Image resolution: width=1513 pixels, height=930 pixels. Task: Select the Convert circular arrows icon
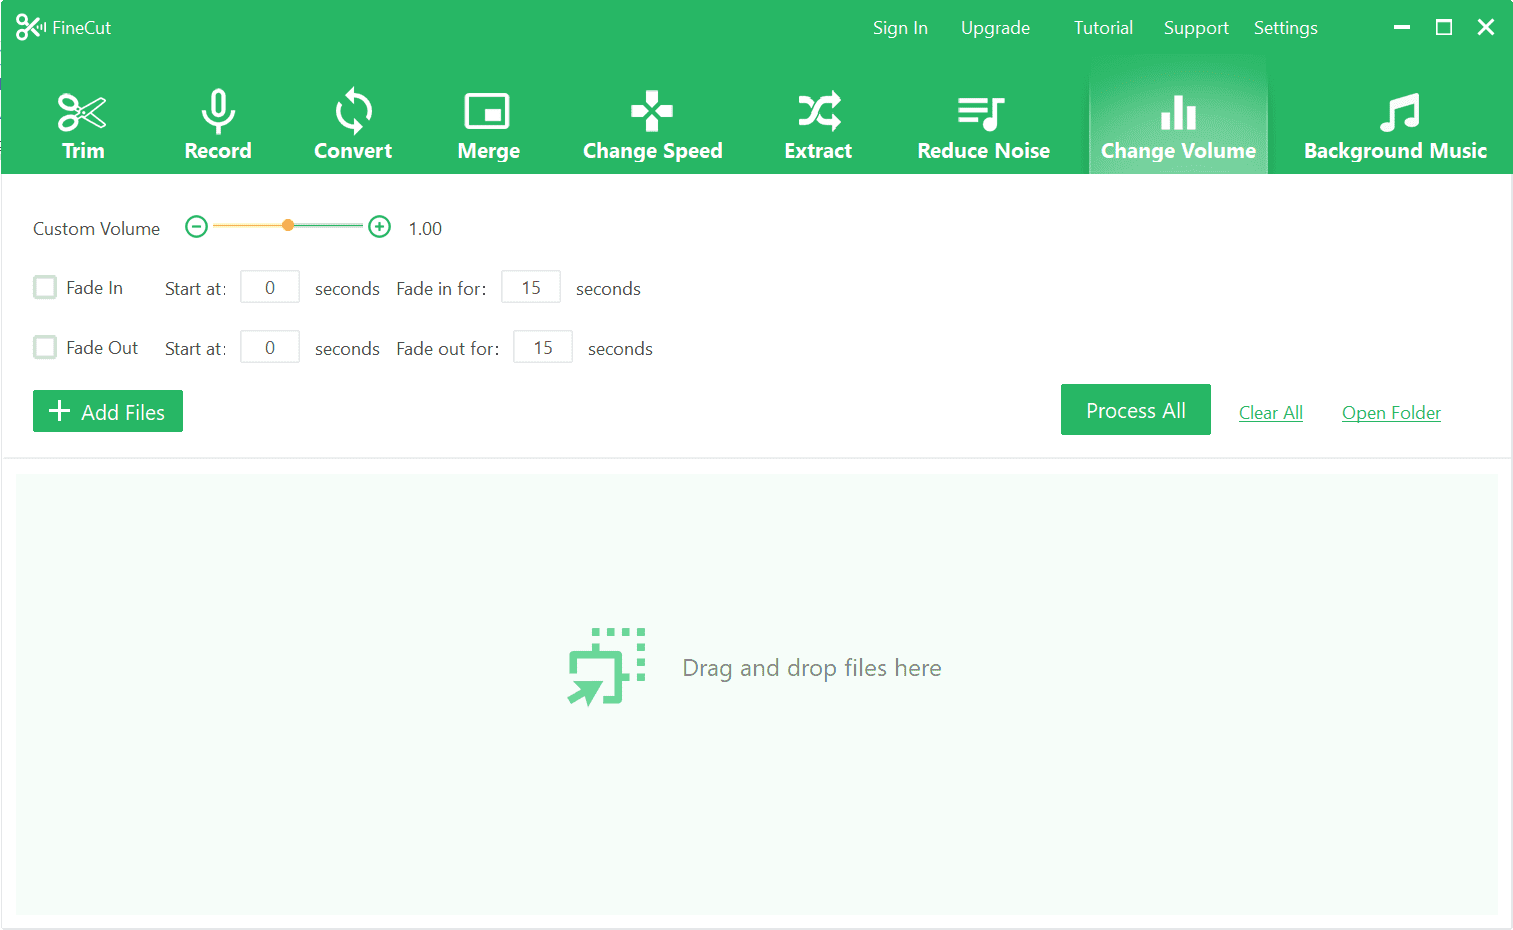pos(353,111)
